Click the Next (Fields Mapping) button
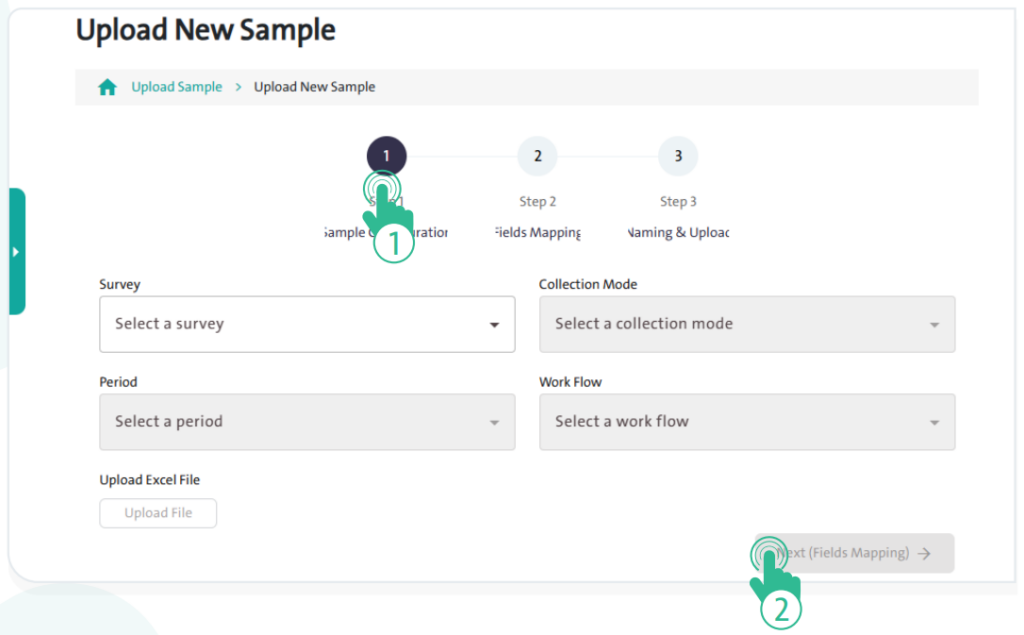The width and height of the screenshot is (1024, 635). (855, 553)
